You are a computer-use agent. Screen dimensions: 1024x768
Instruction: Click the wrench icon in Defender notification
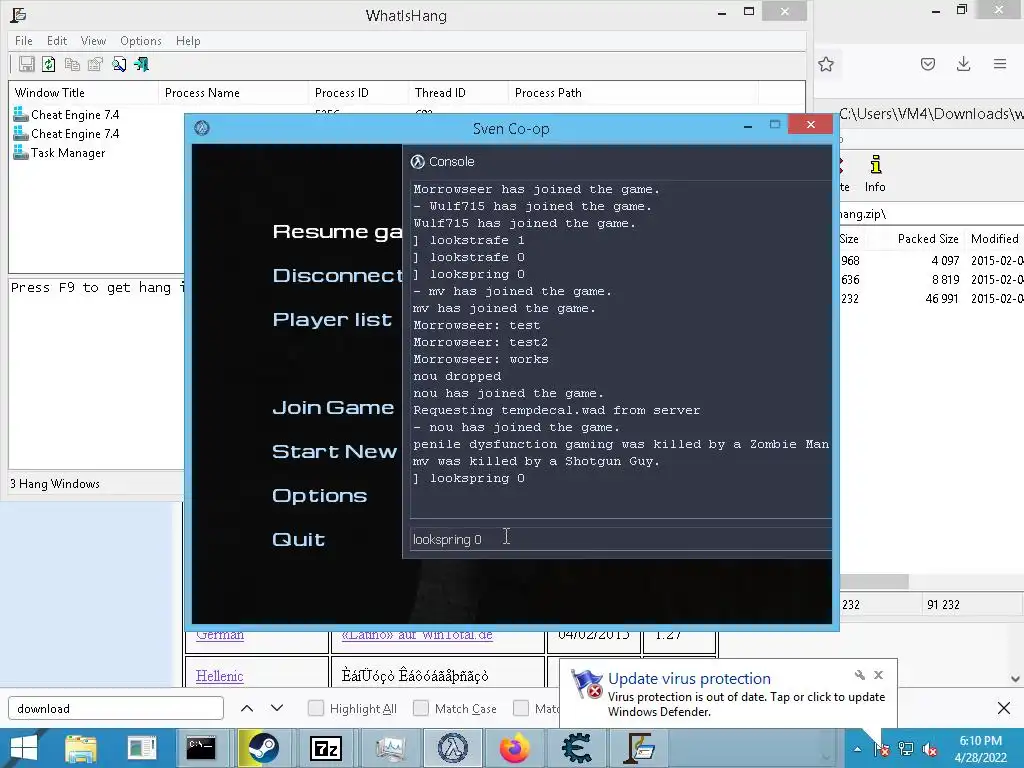pyautogui.click(x=860, y=675)
